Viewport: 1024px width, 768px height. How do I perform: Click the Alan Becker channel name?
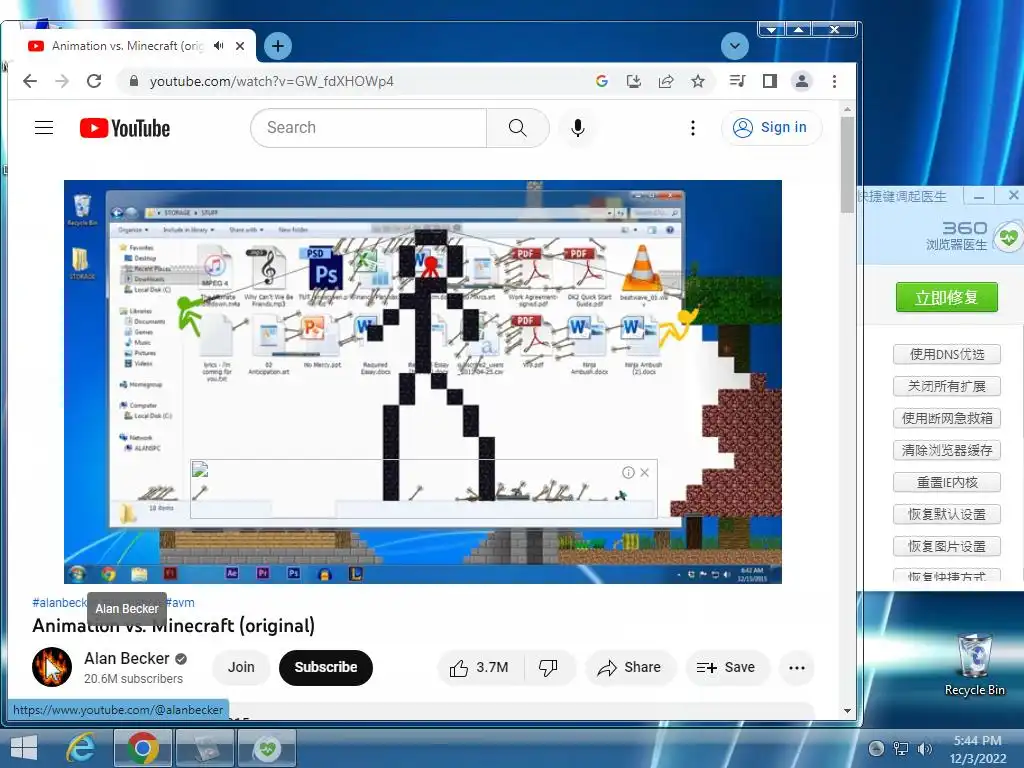click(127, 658)
